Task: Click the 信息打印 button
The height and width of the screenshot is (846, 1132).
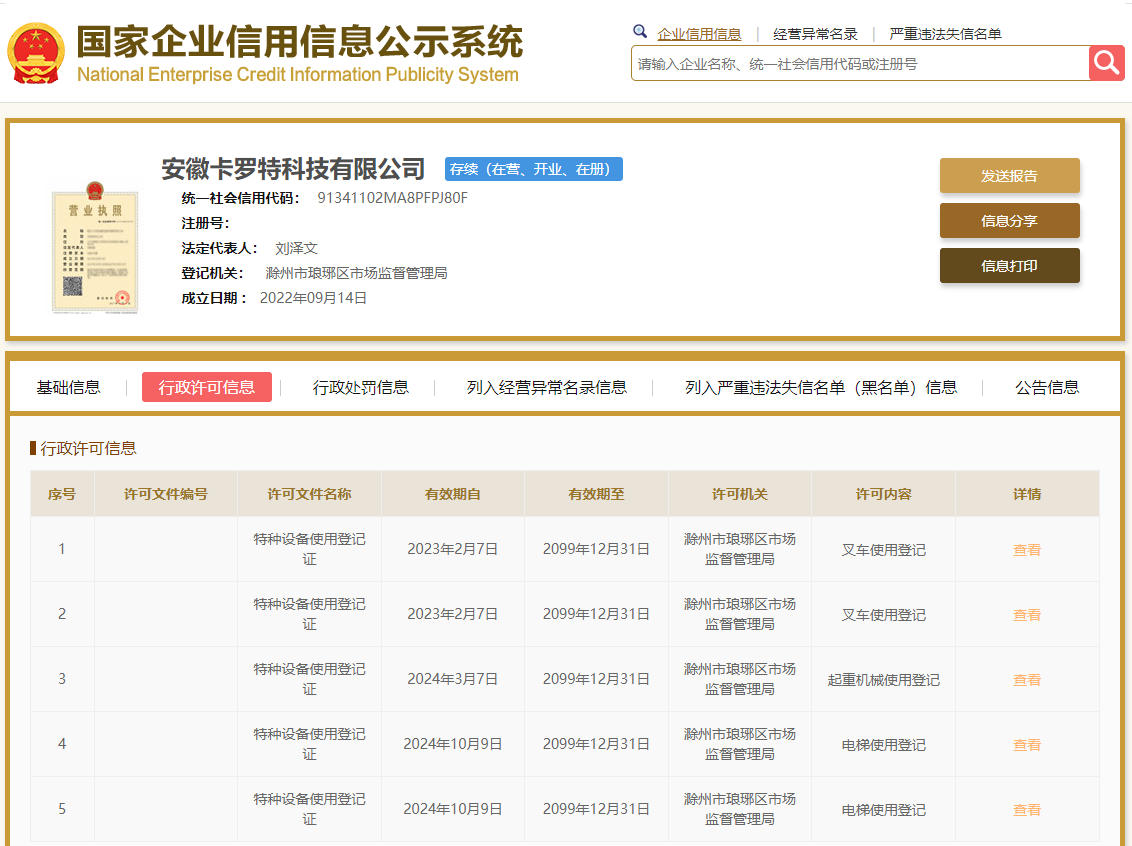Action: coord(1009,266)
